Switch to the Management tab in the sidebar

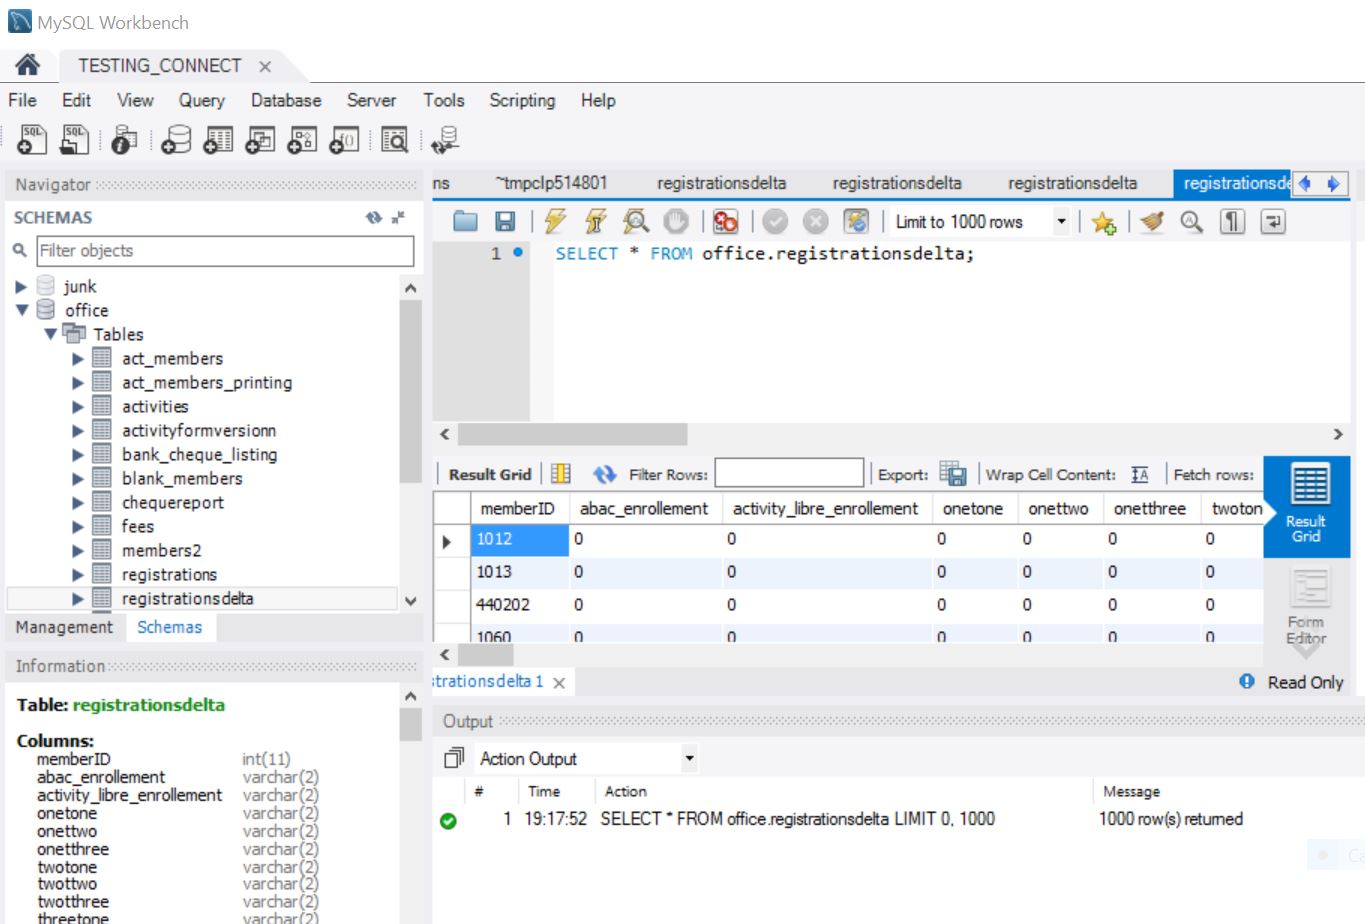63,627
